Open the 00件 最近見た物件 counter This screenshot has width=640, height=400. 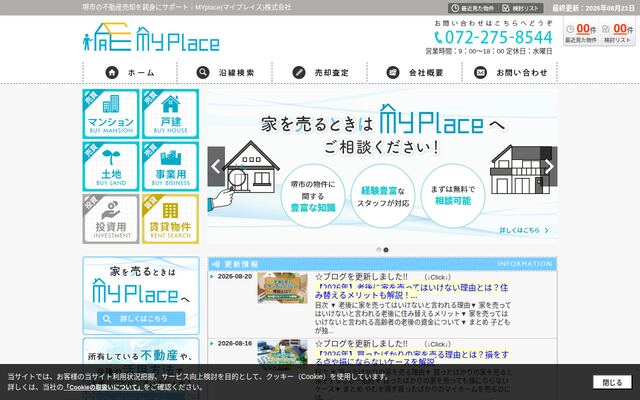click(581, 33)
